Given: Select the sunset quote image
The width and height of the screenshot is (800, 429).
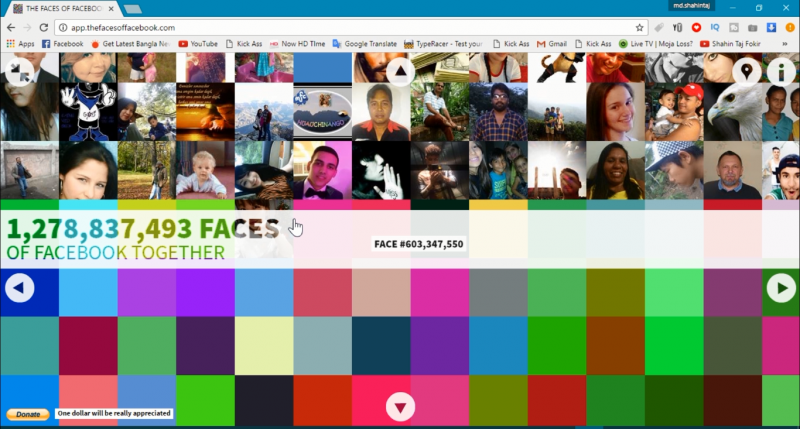Looking at the screenshot, I should click(205, 112).
